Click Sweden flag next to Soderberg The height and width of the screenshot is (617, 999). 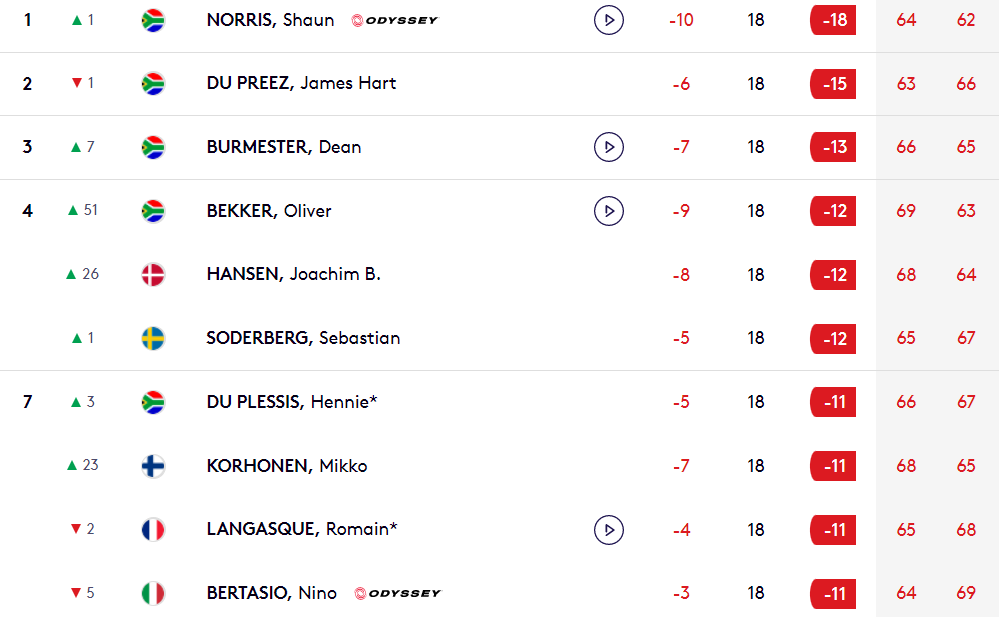tap(153, 338)
